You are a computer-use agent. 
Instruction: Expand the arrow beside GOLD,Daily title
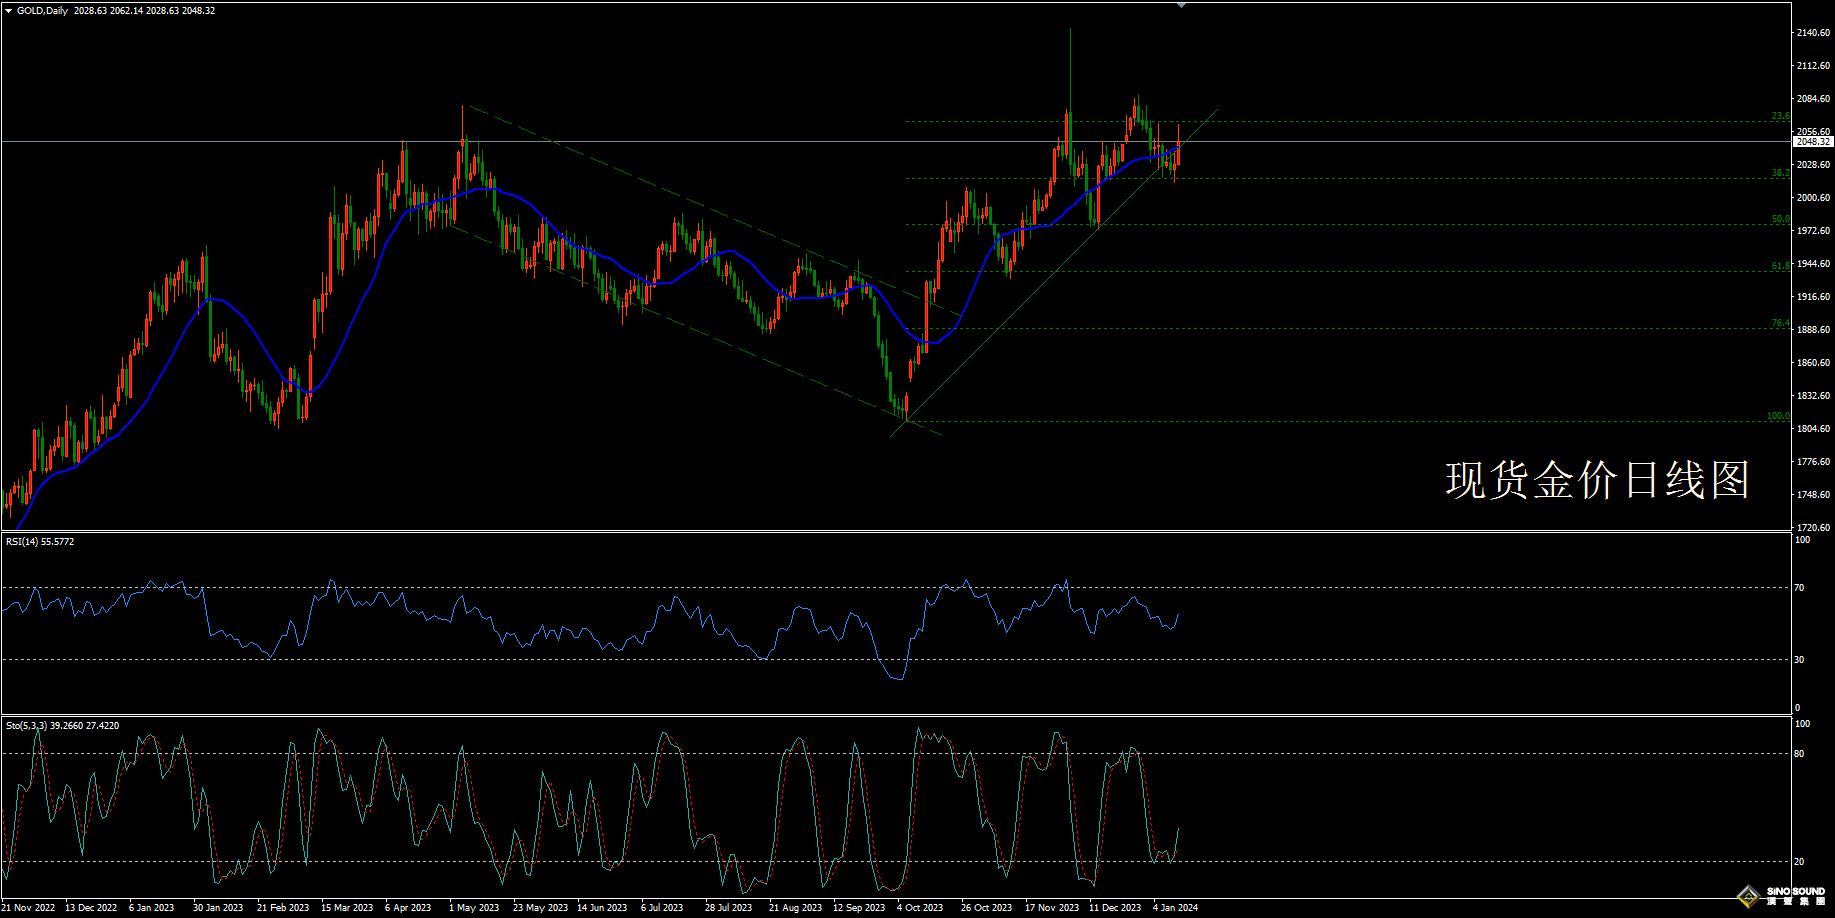[x=9, y=11]
